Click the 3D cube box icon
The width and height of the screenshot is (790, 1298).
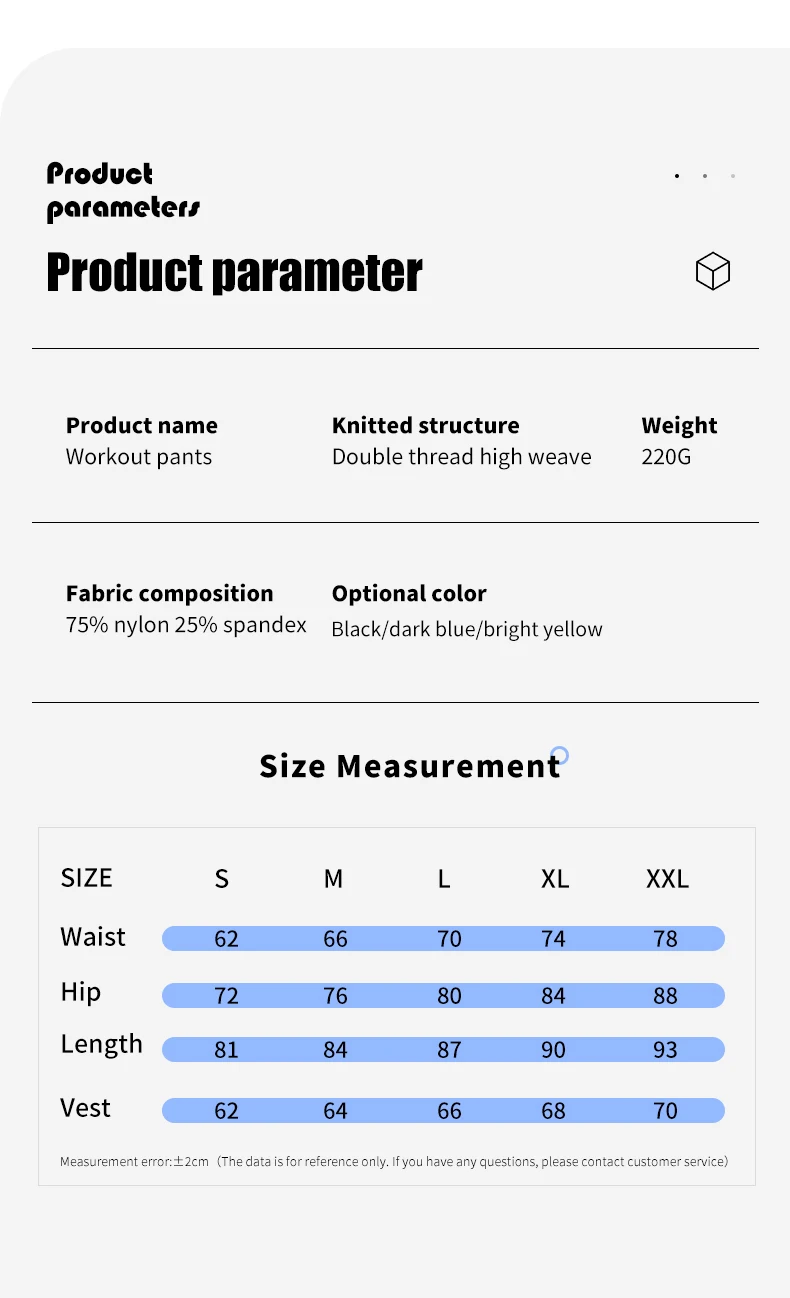pyautogui.click(x=713, y=271)
